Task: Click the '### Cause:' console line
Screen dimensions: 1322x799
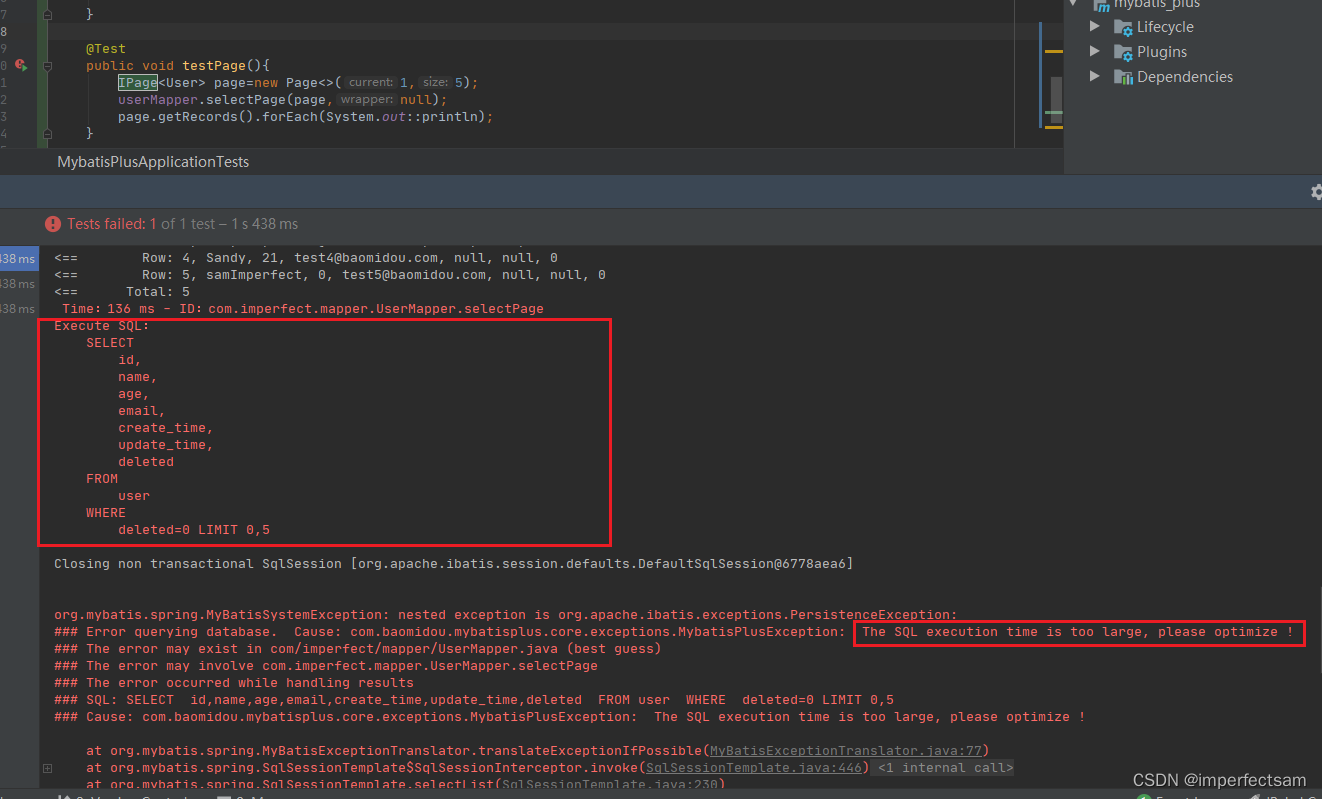Action: click(570, 717)
